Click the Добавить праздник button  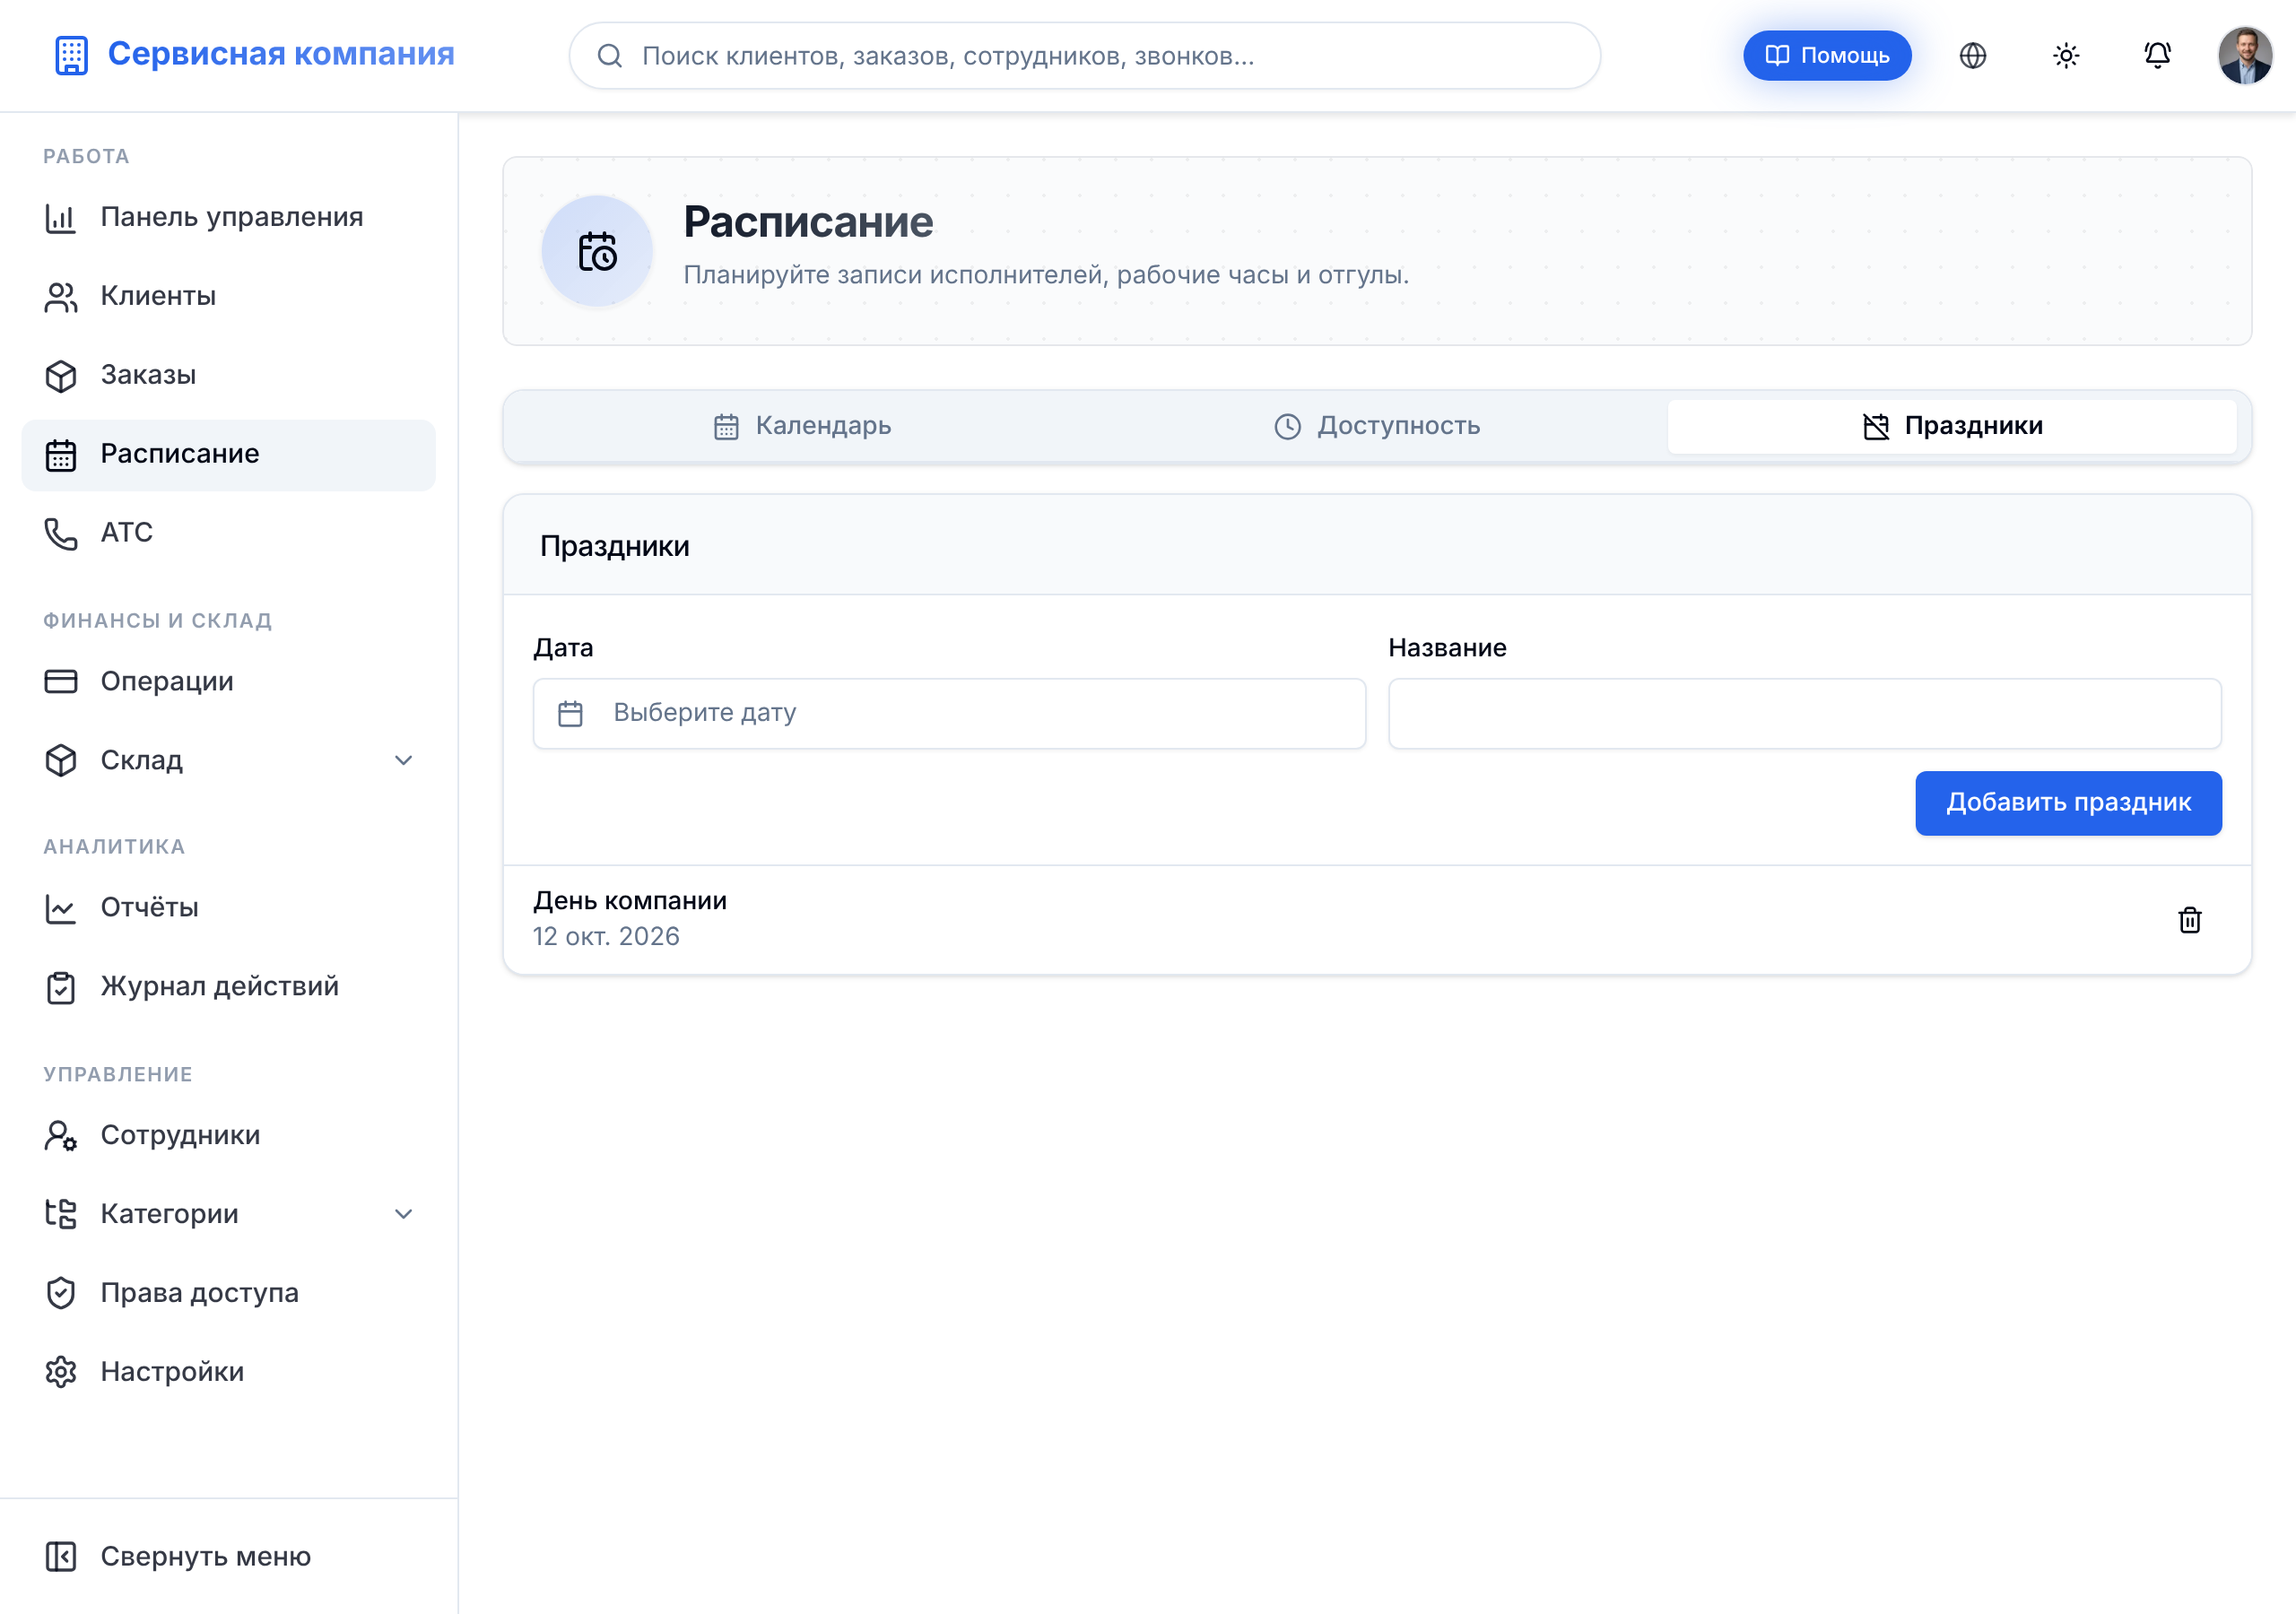coord(2068,803)
